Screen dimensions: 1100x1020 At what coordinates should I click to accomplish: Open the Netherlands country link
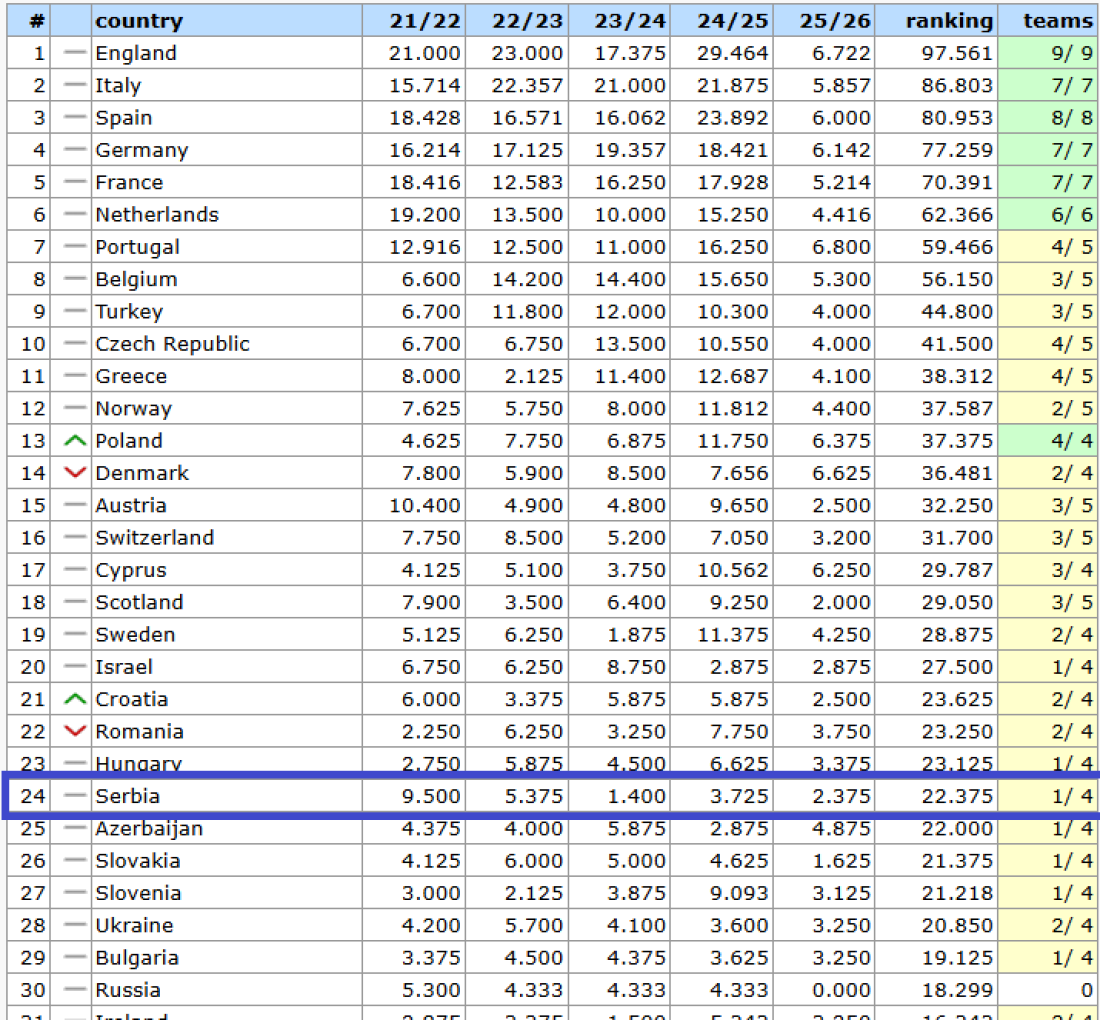pos(156,215)
